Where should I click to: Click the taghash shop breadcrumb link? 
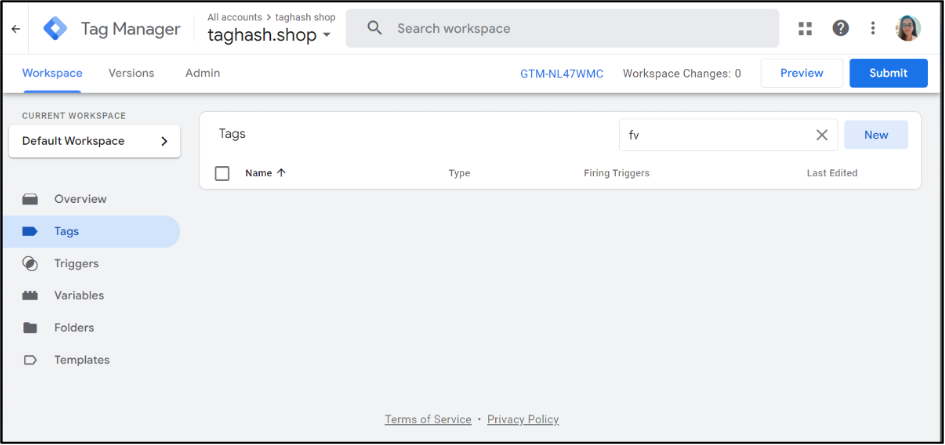point(305,17)
